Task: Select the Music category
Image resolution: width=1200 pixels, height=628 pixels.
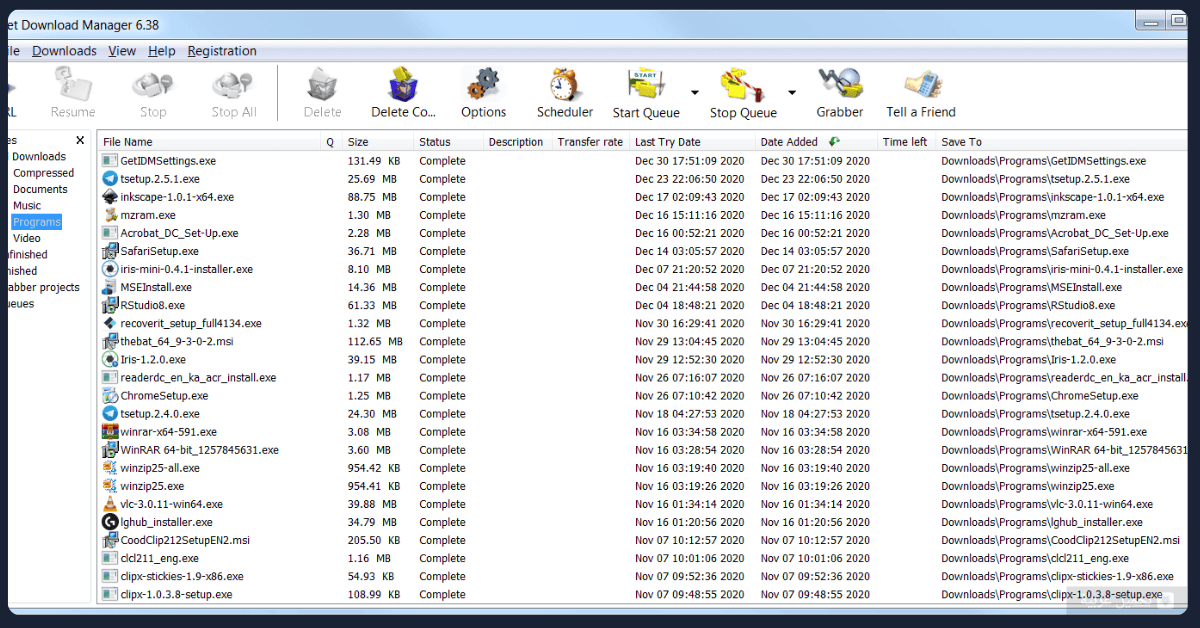Action: pyautogui.click(x=27, y=206)
